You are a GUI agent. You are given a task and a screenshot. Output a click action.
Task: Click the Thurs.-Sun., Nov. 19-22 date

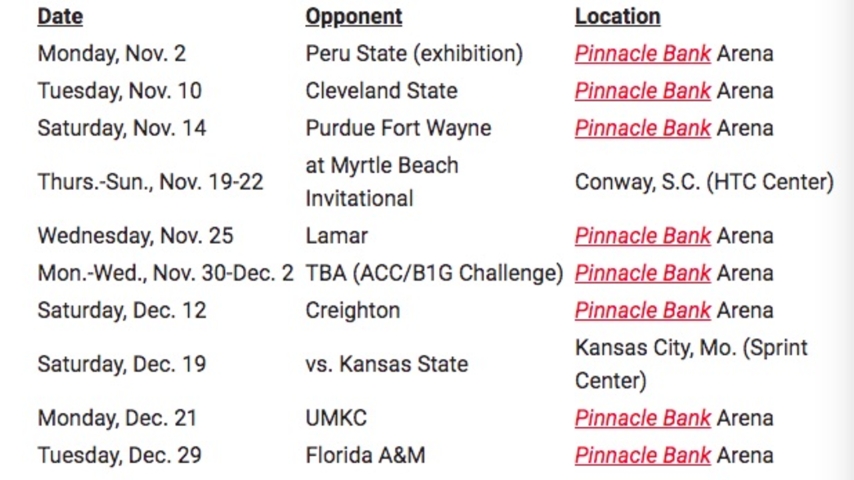click(150, 182)
